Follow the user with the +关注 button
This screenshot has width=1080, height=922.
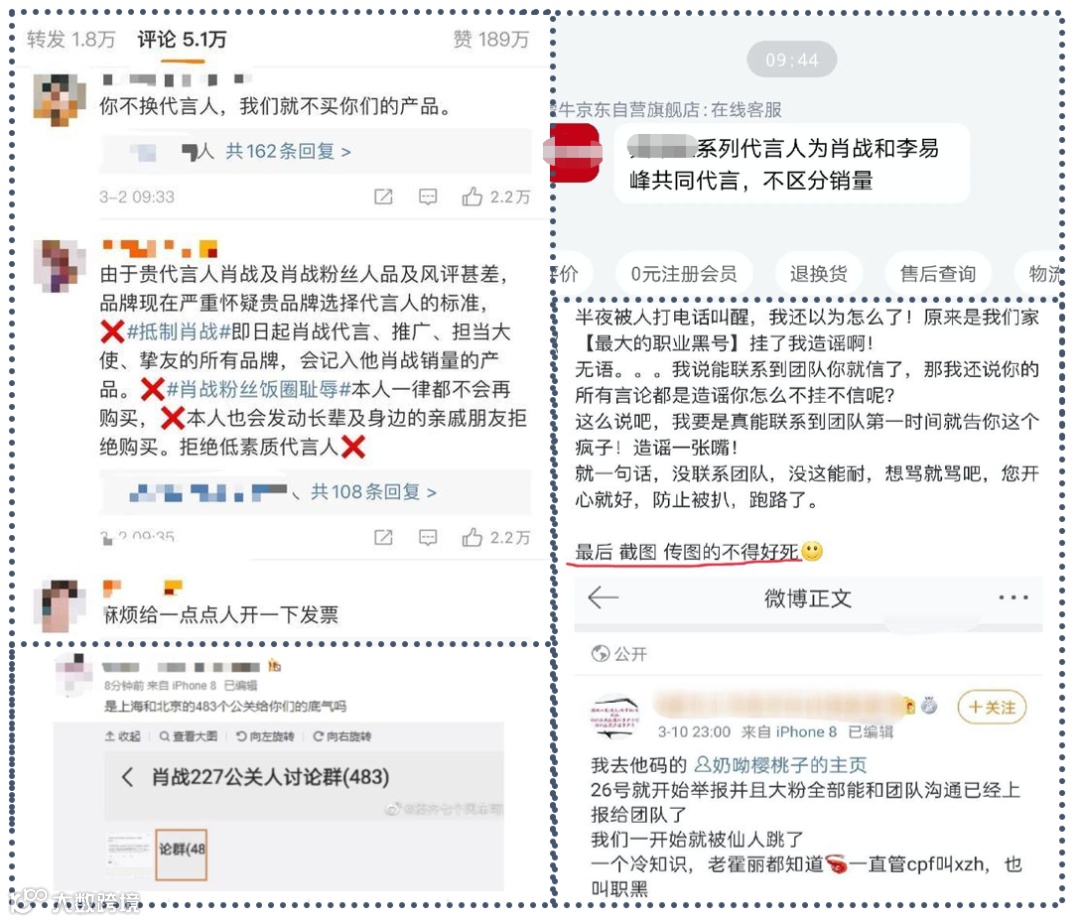coord(992,707)
